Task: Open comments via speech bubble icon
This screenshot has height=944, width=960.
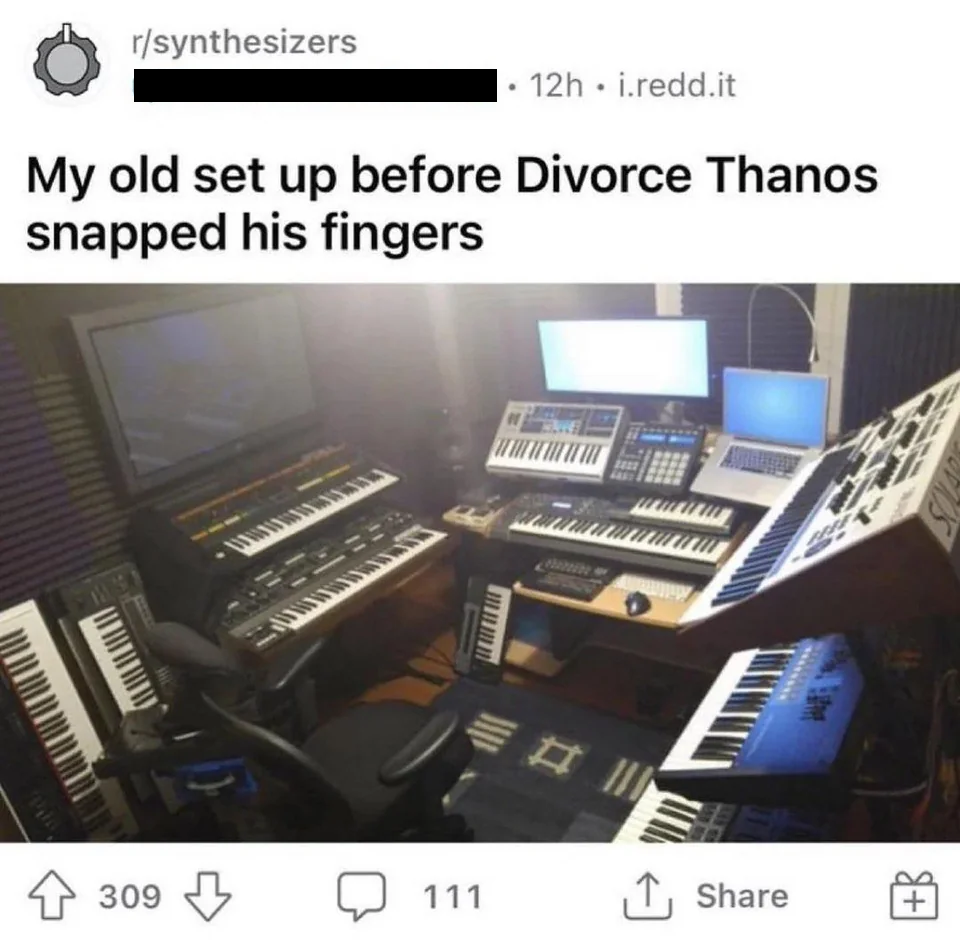Action: (362, 896)
